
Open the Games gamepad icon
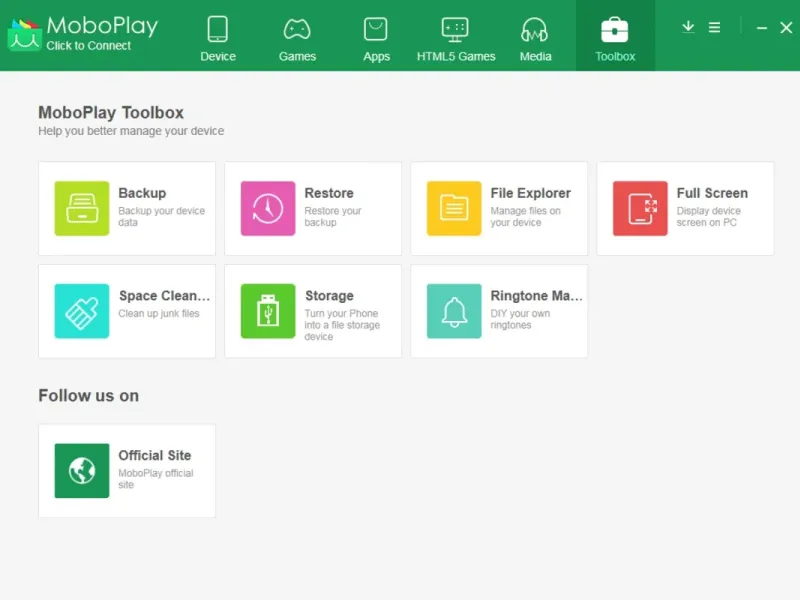[x=297, y=30]
